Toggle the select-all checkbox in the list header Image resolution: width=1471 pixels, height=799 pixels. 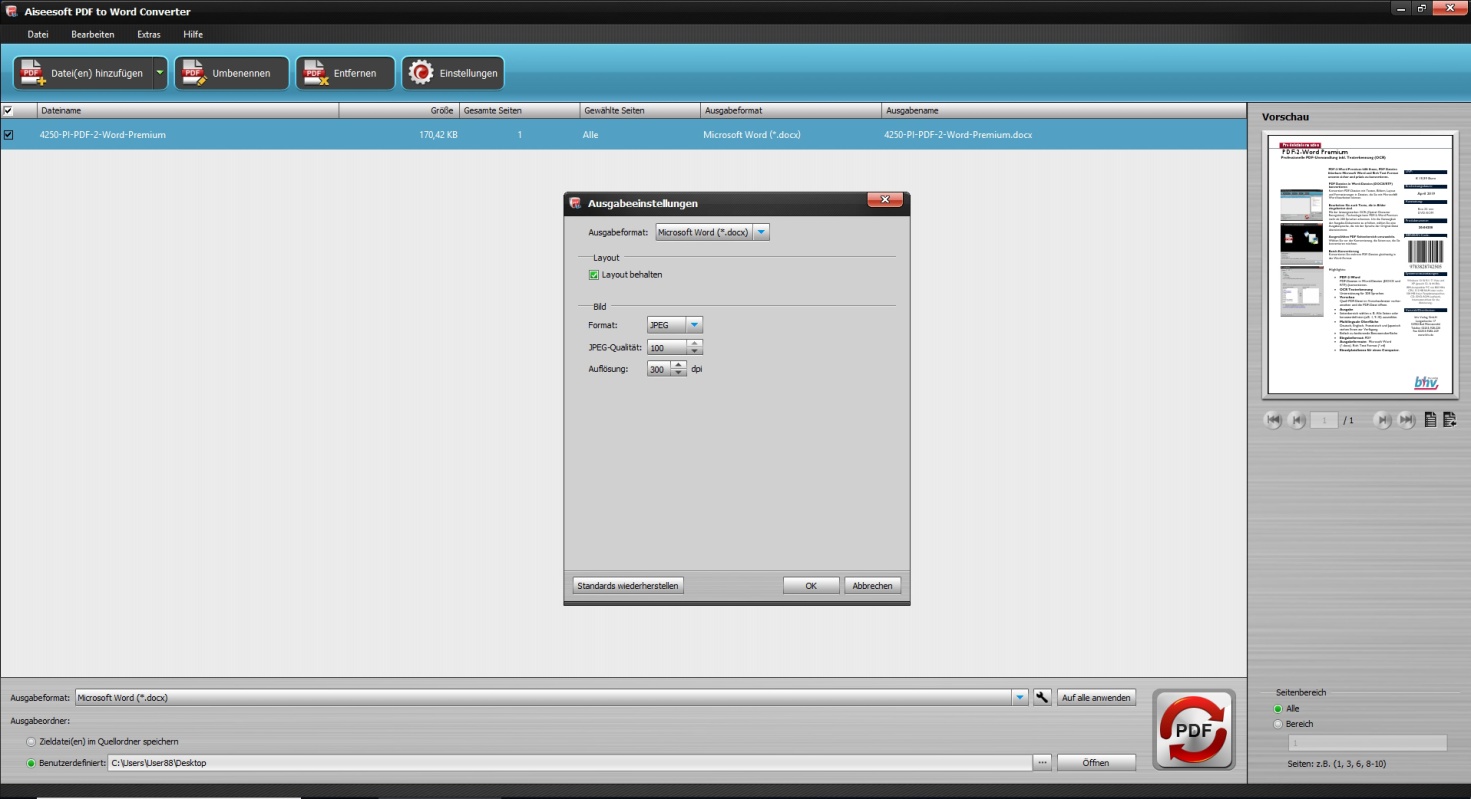click(9, 110)
